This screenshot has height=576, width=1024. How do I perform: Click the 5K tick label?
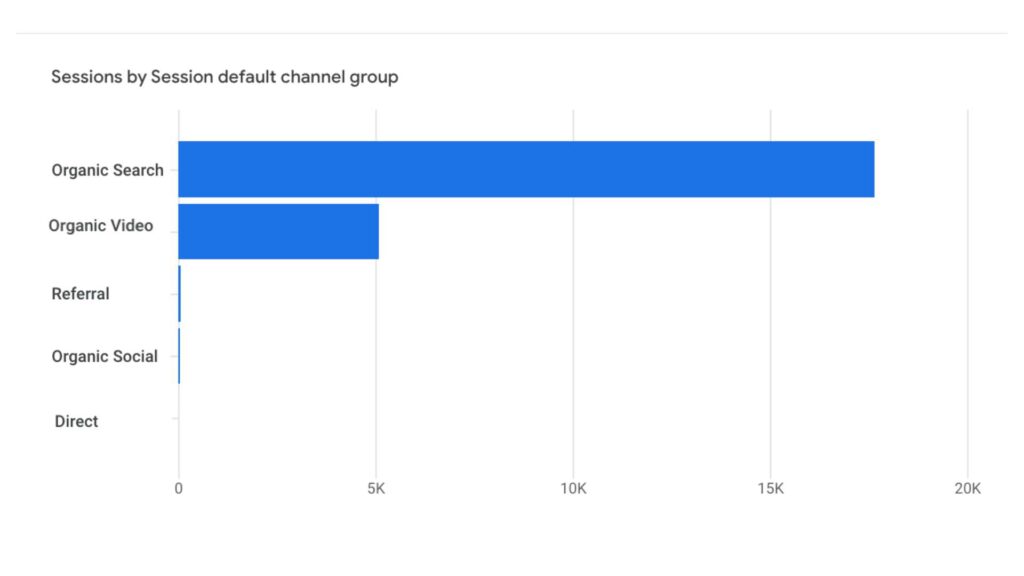[376, 488]
